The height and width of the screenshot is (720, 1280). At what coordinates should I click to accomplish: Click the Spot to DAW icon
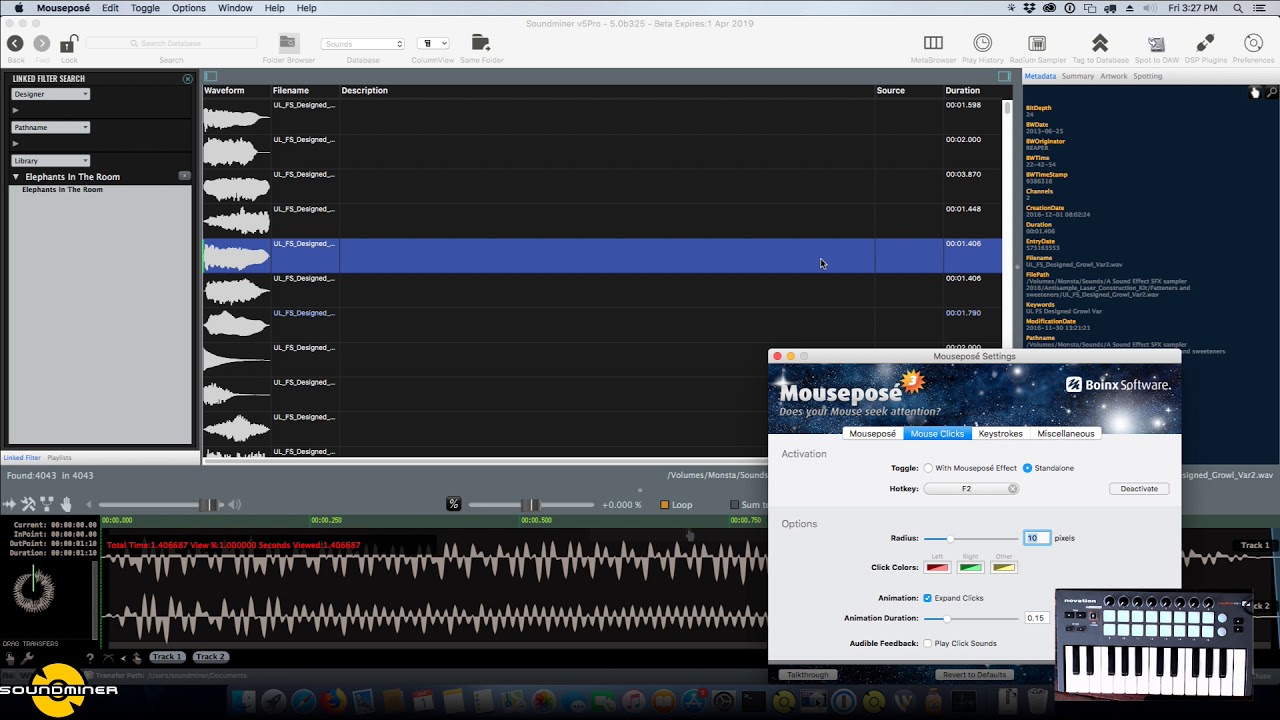1156,43
